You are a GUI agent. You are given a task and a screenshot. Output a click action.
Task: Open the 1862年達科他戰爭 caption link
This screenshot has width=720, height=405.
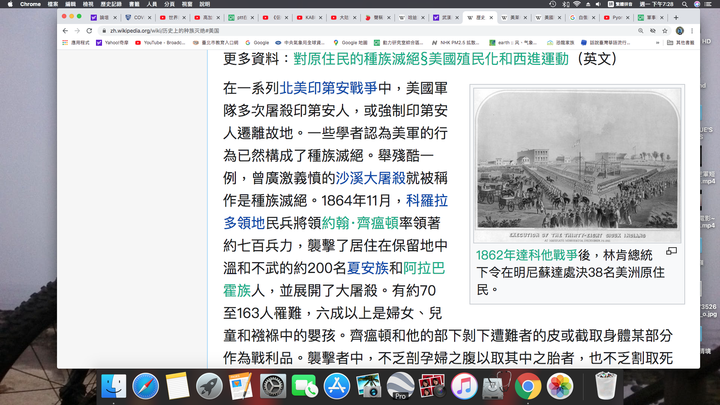527,255
